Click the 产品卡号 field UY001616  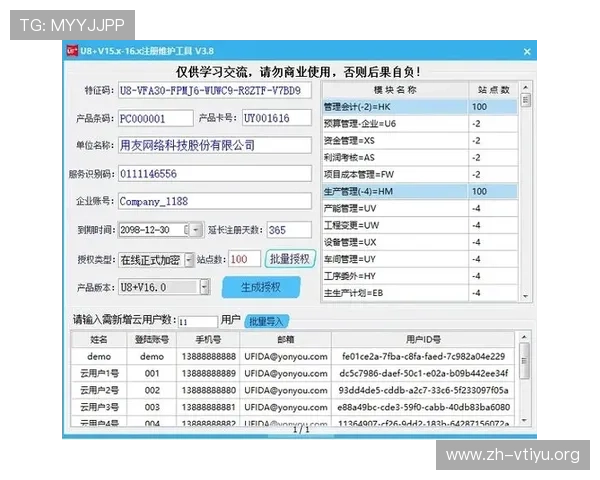(x=277, y=118)
